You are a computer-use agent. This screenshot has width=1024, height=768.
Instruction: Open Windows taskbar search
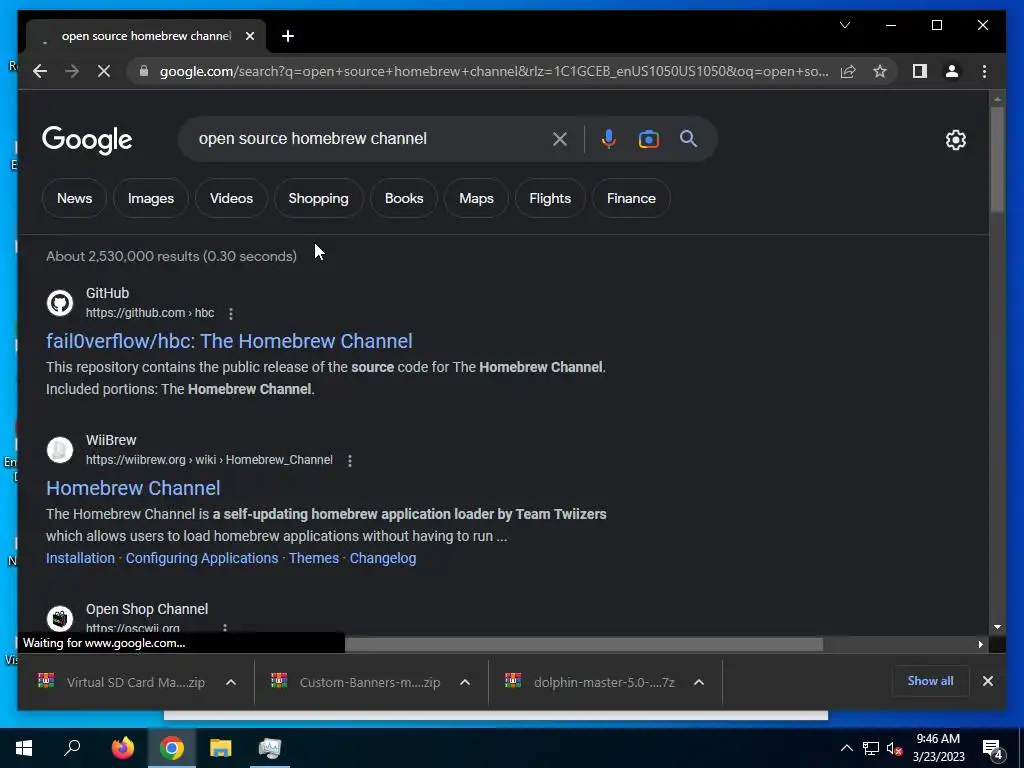tap(72, 748)
